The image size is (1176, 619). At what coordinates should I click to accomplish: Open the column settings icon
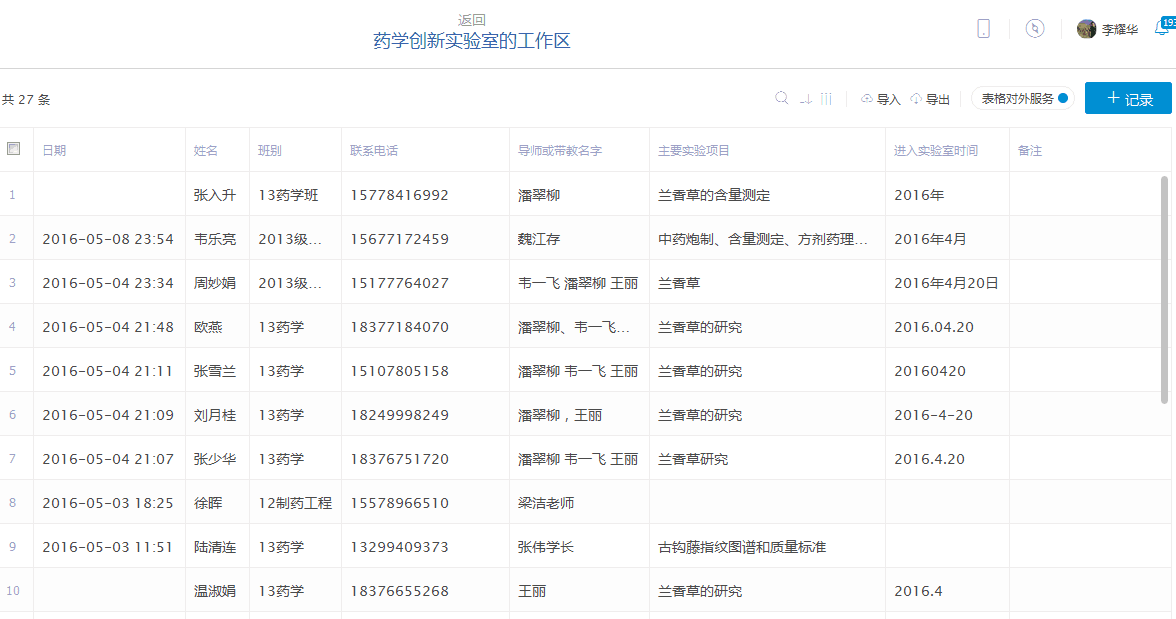(x=826, y=99)
